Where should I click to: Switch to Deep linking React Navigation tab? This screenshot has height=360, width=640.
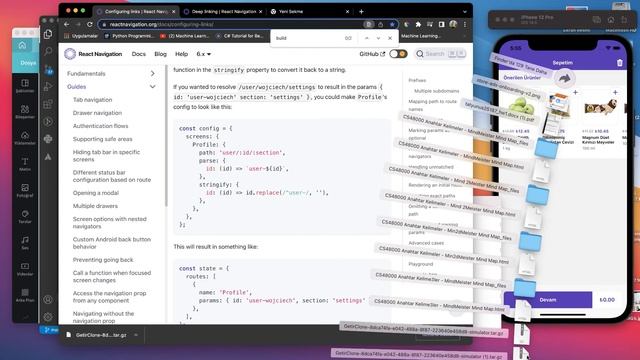click(x=223, y=12)
